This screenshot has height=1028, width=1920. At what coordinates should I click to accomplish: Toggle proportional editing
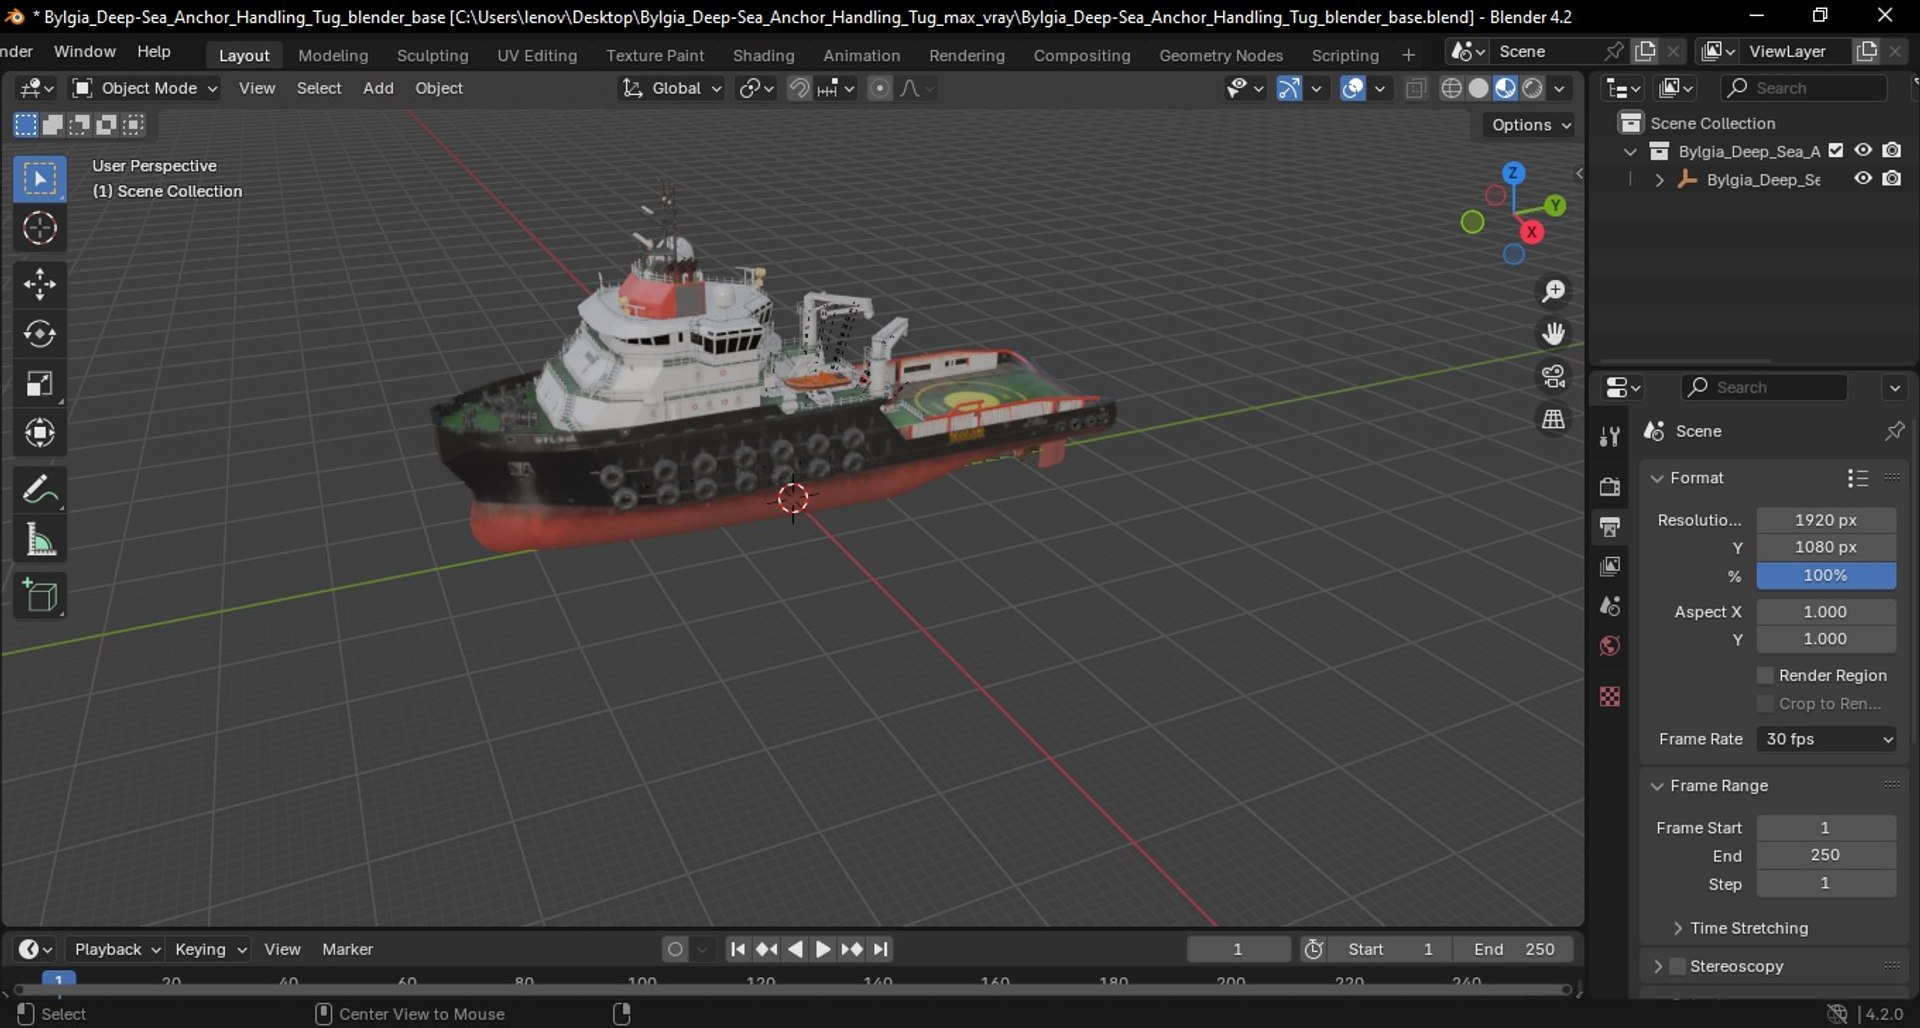point(879,88)
